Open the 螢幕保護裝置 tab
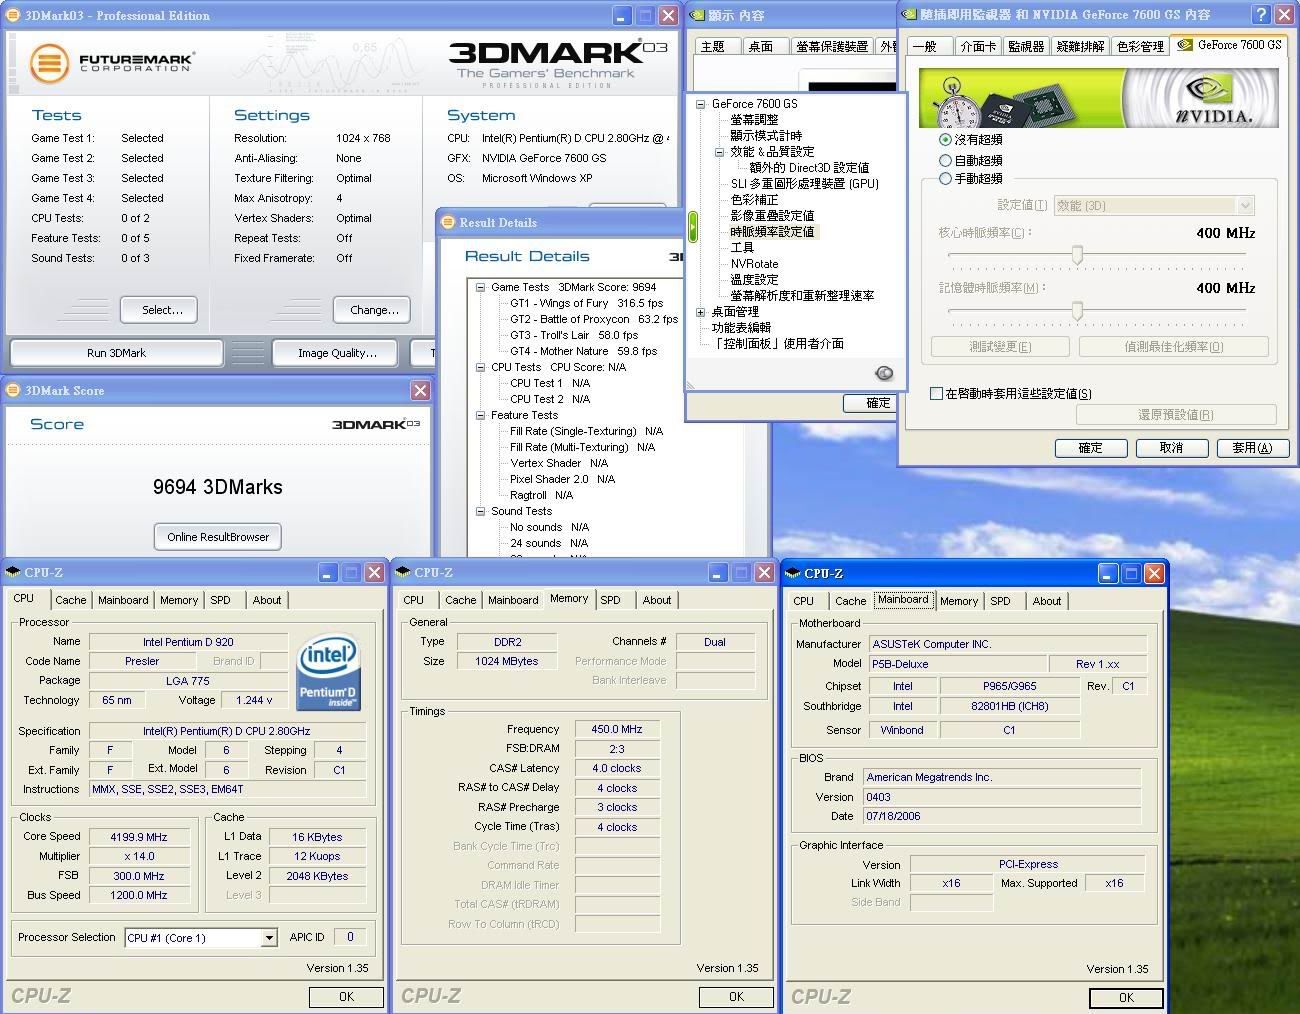This screenshot has height=1014, width=1300. (832, 46)
